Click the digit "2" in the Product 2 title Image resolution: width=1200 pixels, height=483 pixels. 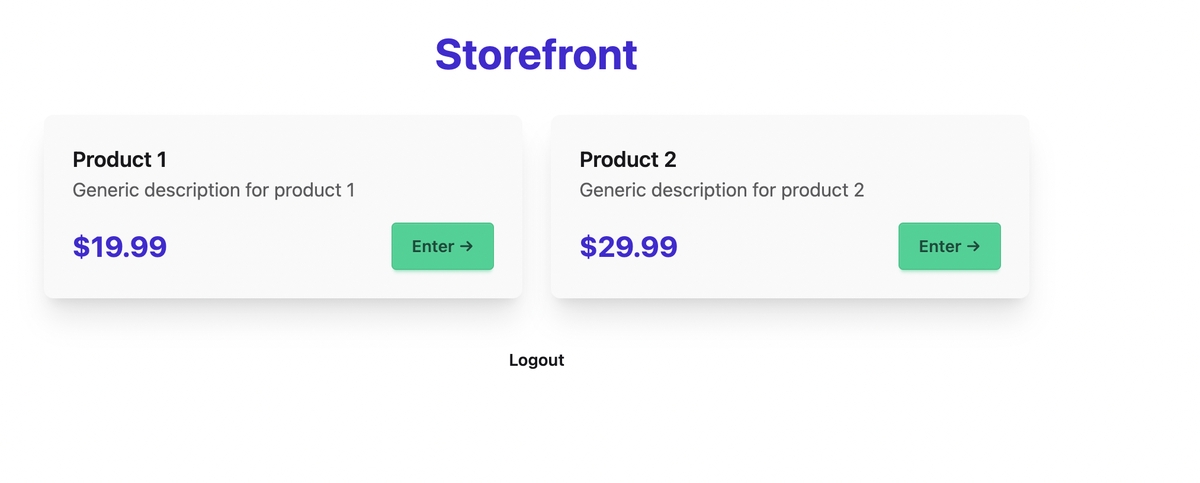pyautogui.click(x=670, y=159)
